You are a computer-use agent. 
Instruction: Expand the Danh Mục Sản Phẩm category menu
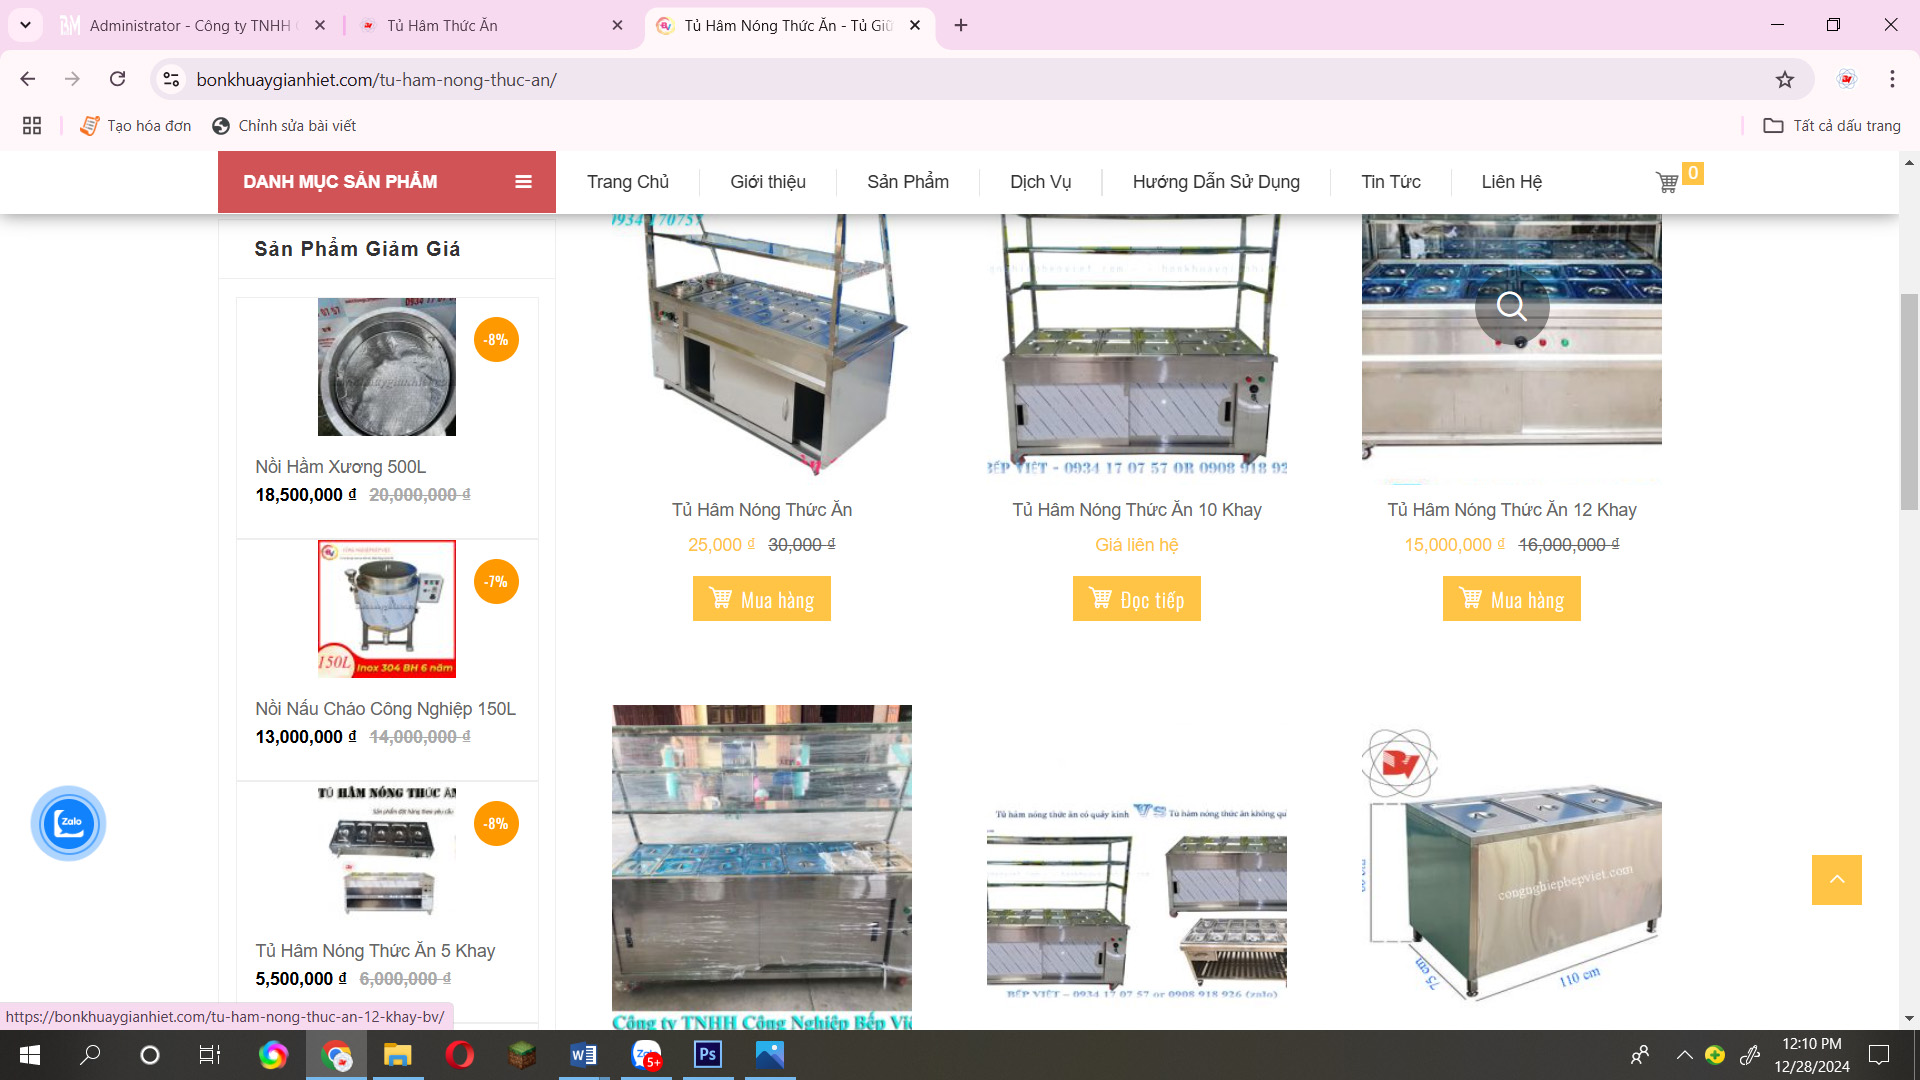387,182
